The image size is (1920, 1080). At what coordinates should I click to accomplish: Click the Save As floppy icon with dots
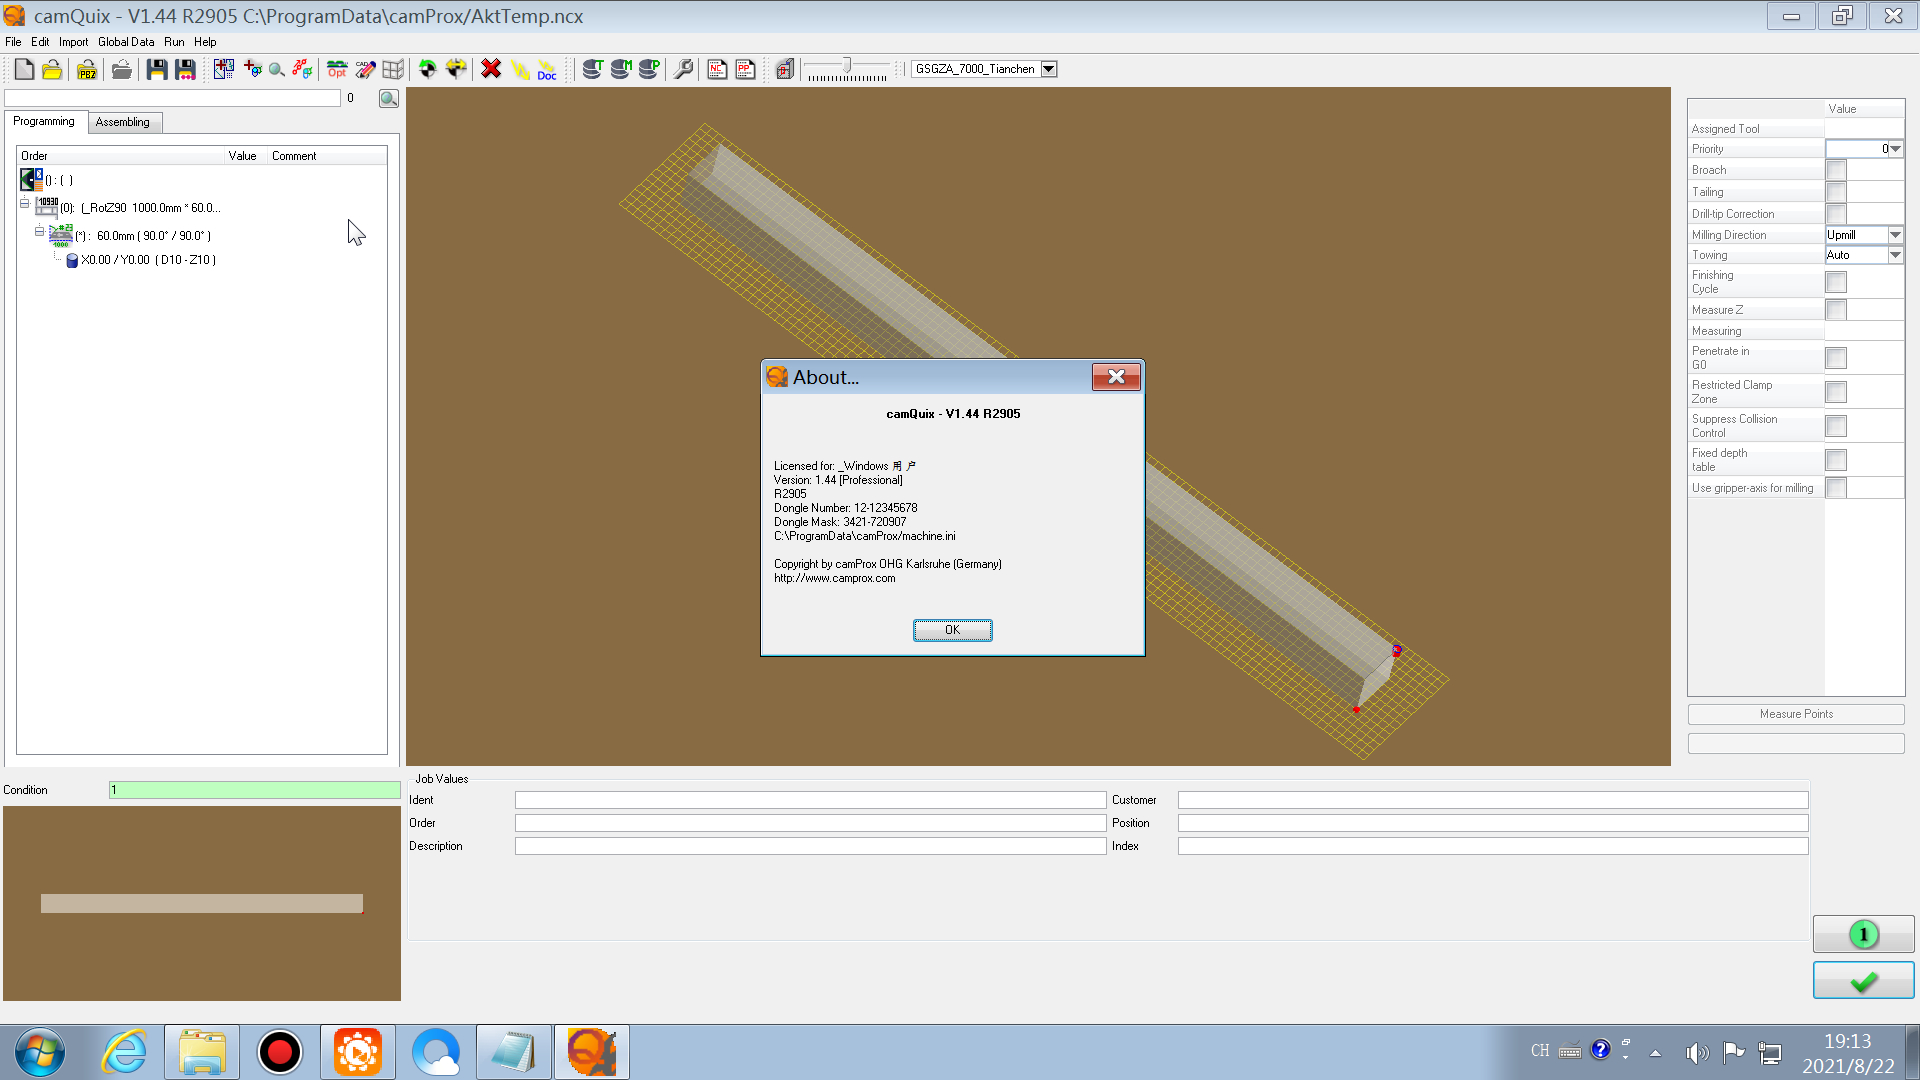click(x=185, y=69)
